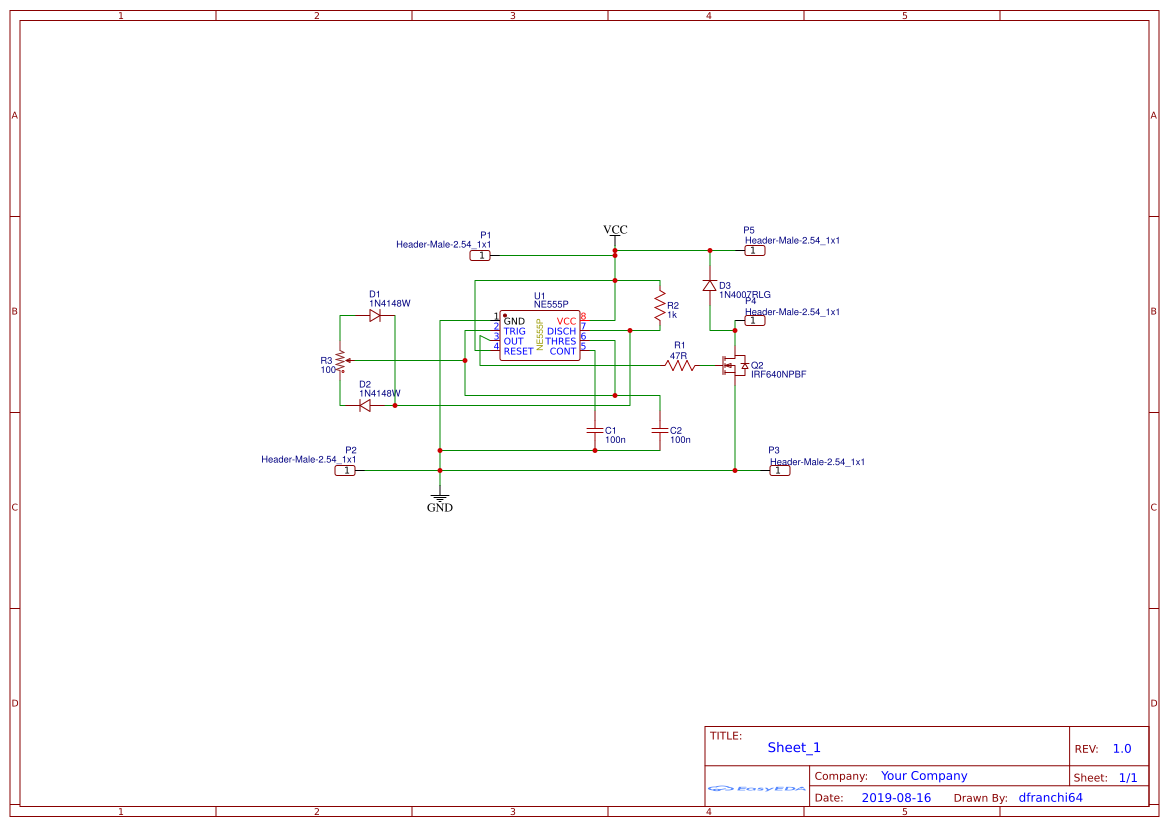The width and height of the screenshot is (1169, 827).
Task: Click header connector P5 pin
Action: tap(754, 251)
